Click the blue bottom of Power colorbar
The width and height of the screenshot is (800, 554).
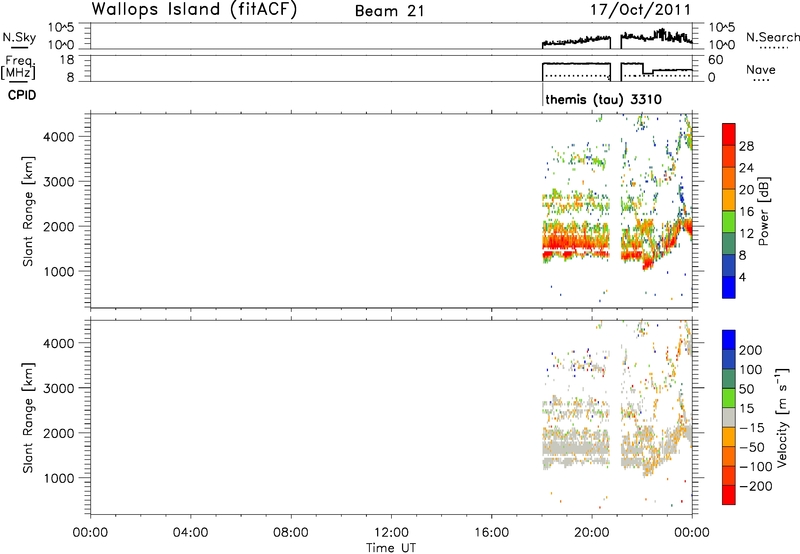pos(729,287)
